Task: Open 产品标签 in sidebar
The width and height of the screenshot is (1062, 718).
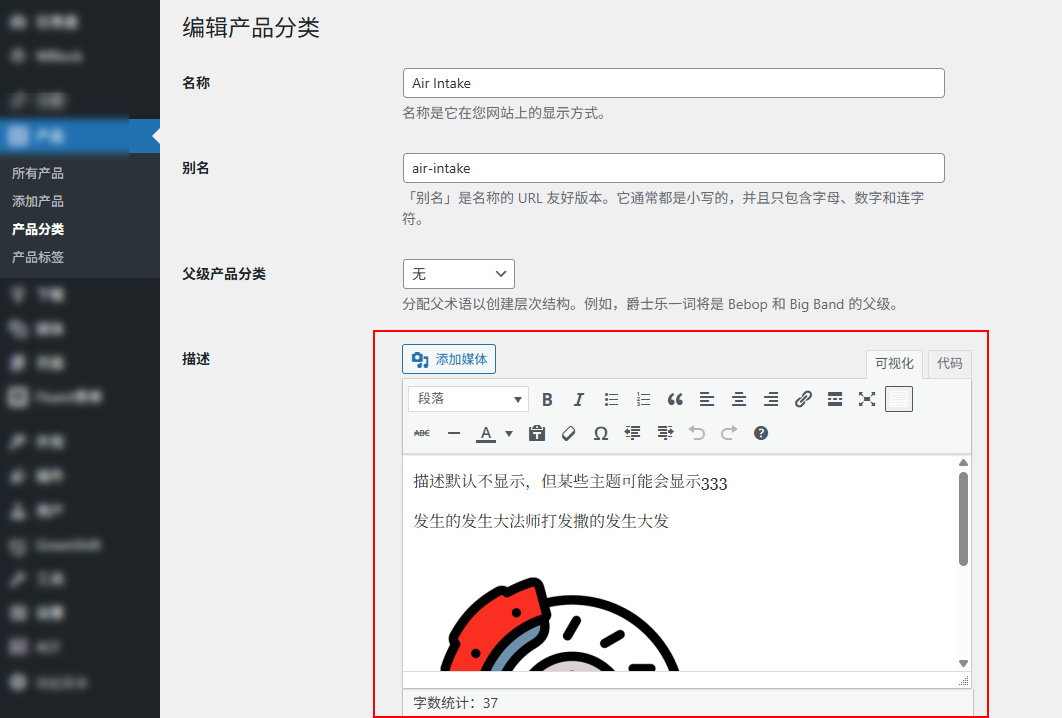Action: pyautogui.click(x=38, y=257)
